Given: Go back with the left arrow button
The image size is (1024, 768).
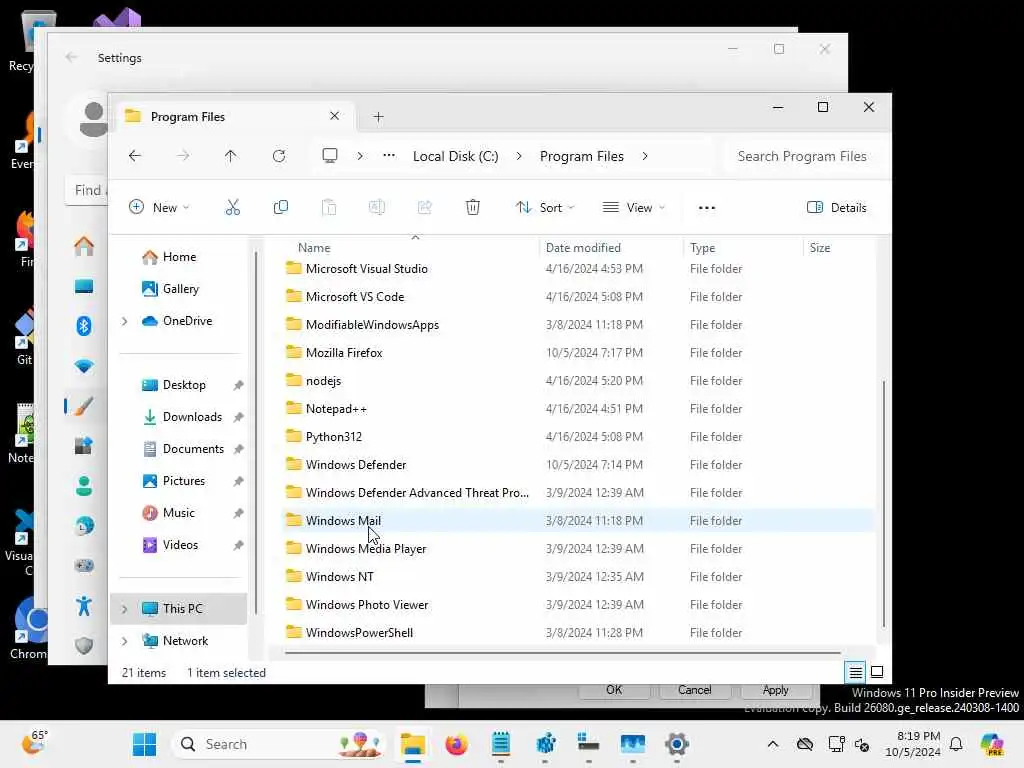Looking at the screenshot, I should click(135, 156).
